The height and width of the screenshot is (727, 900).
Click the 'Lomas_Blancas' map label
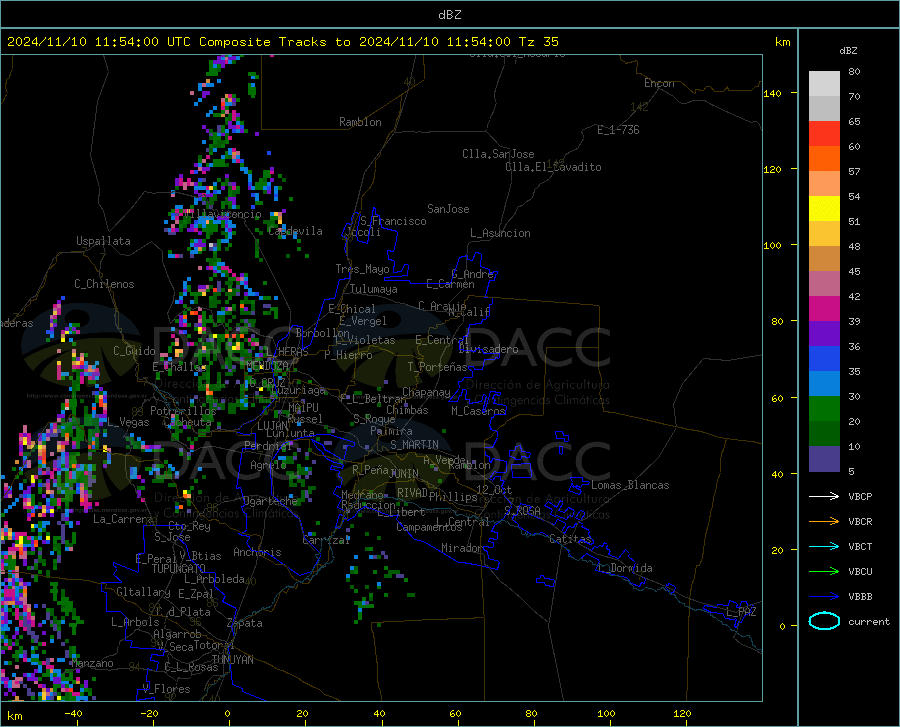pos(630,485)
